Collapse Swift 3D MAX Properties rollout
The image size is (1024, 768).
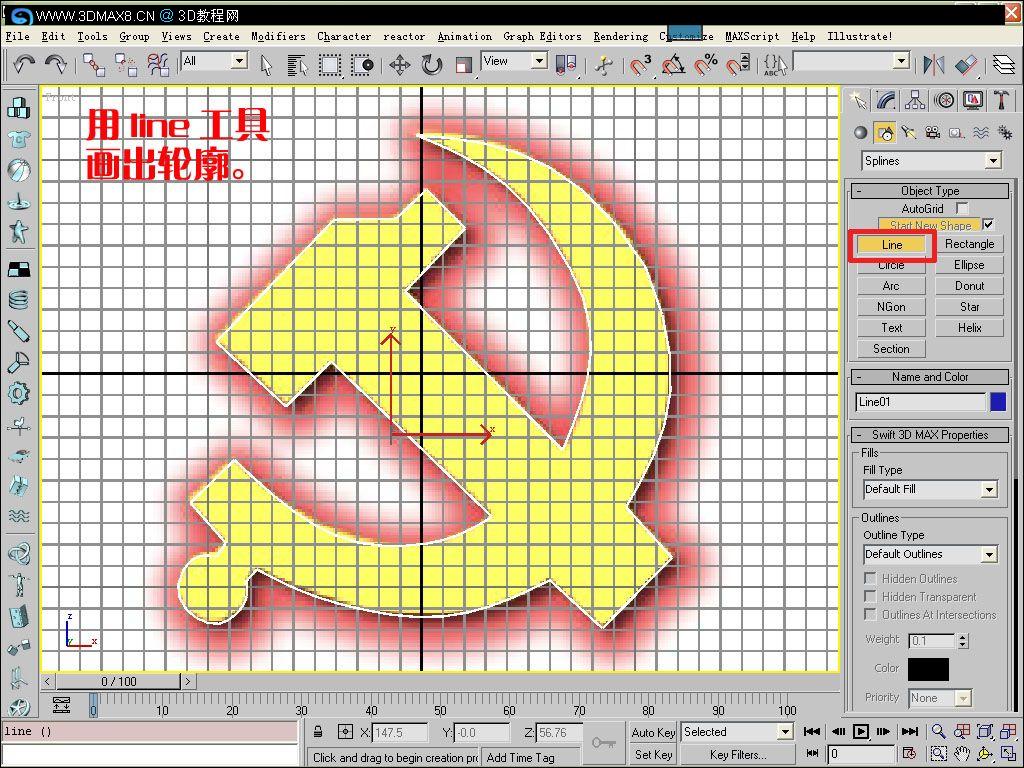click(x=930, y=435)
